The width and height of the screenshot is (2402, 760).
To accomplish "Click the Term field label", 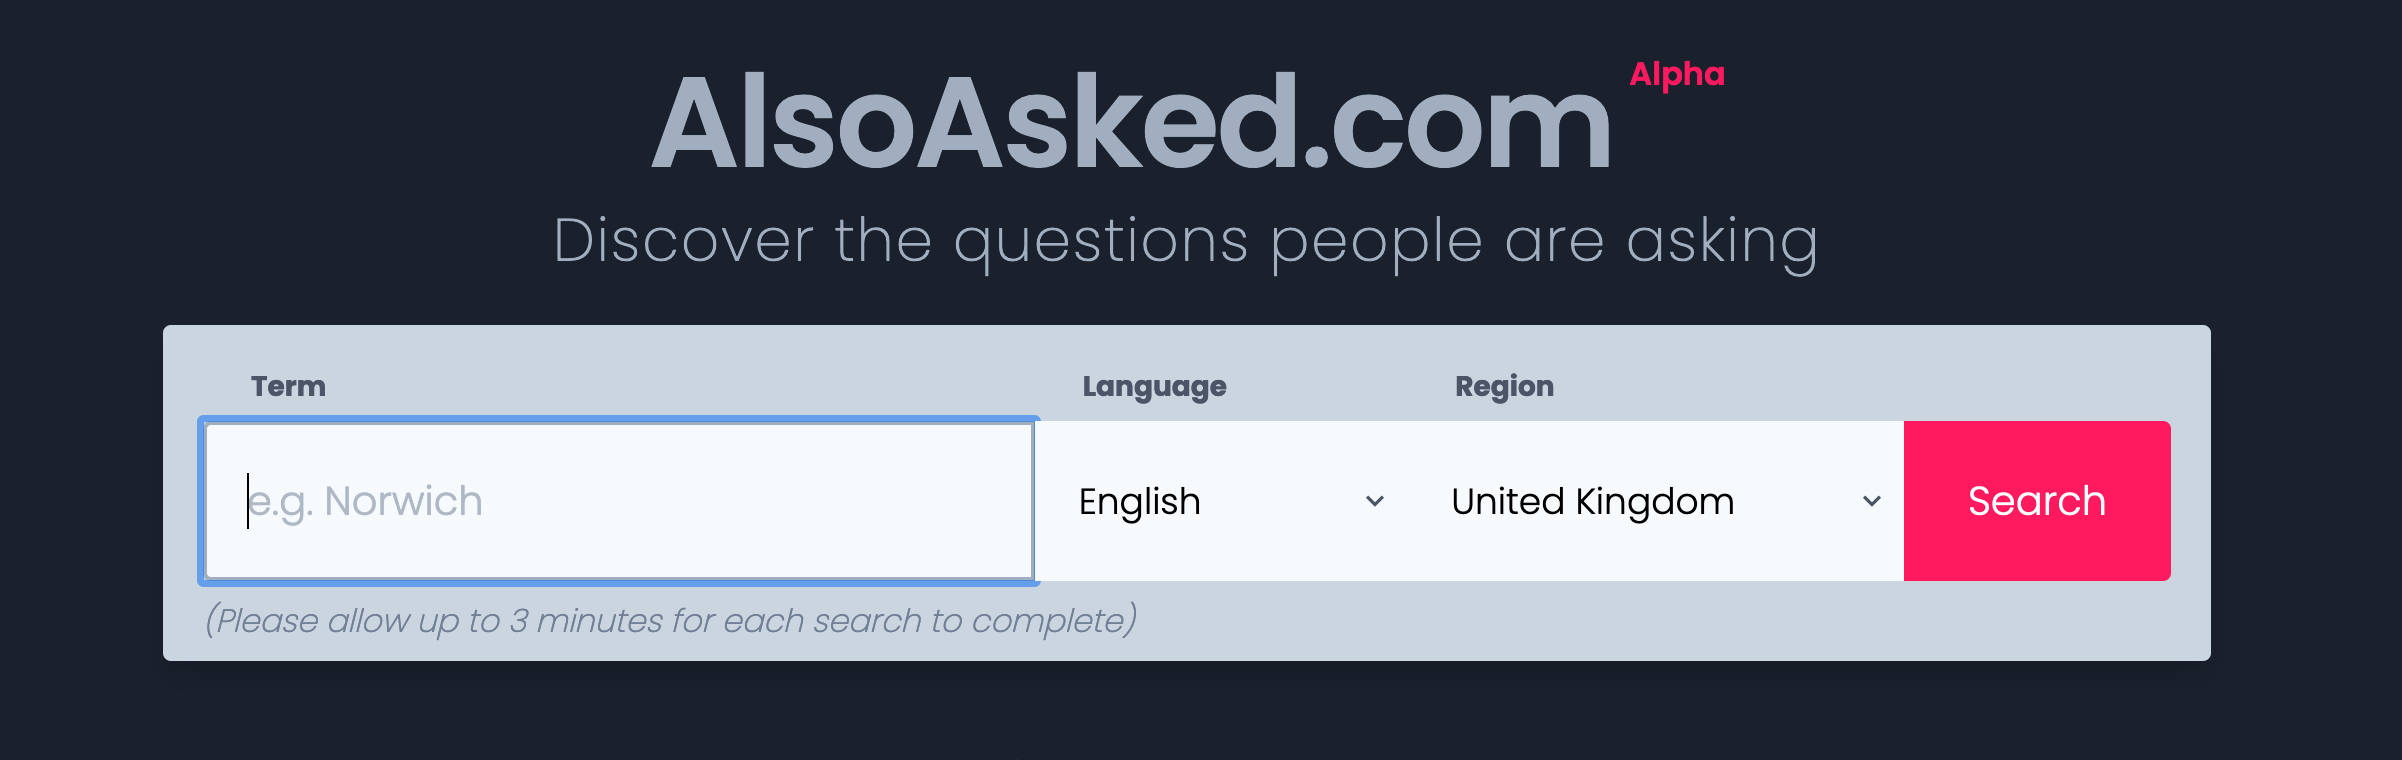I will click(288, 386).
